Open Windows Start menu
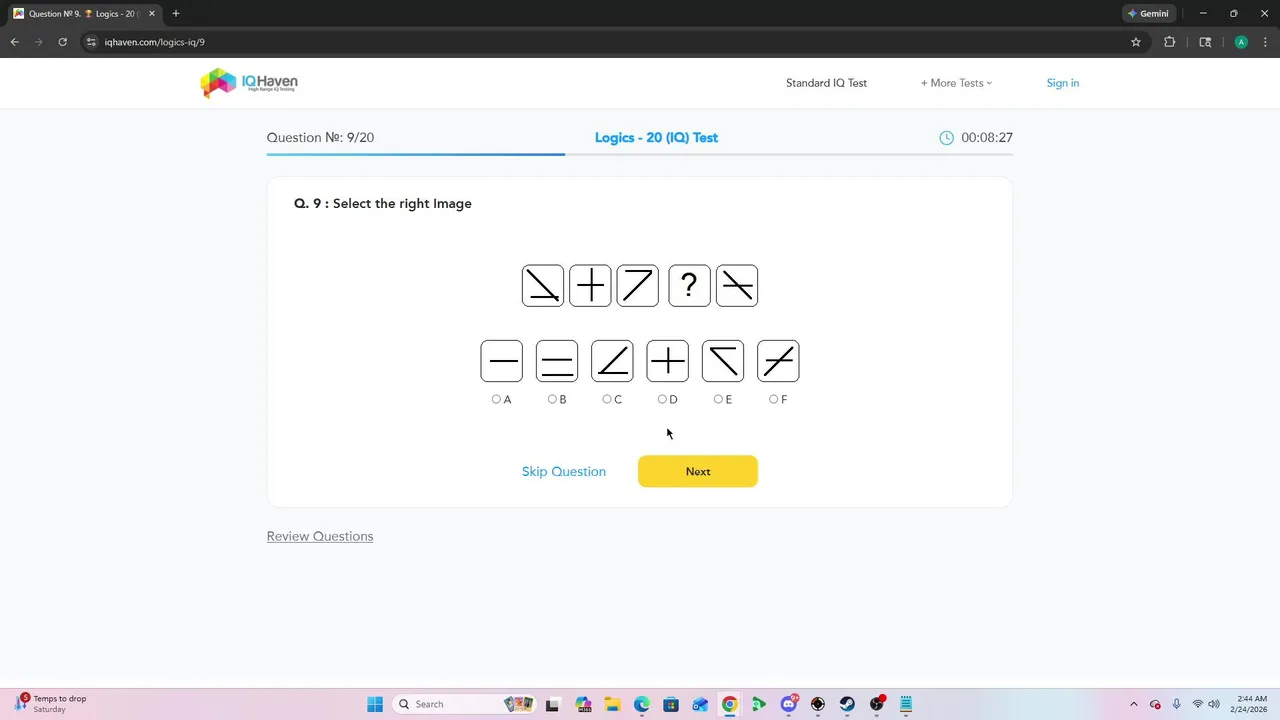The image size is (1280, 720). point(375,704)
